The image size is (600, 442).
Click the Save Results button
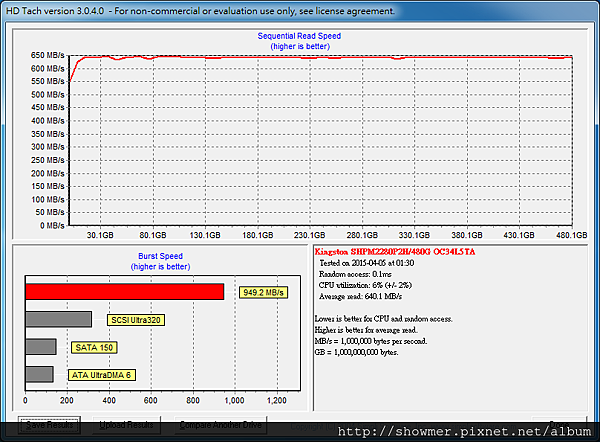[46, 426]
